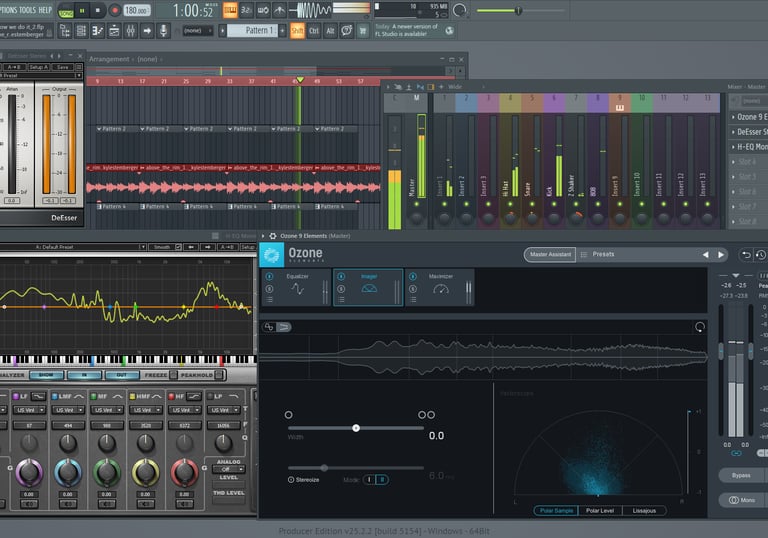Click the Ozone undo icon
The width and height of the screenshot is (768, 538).
(745, 255)
